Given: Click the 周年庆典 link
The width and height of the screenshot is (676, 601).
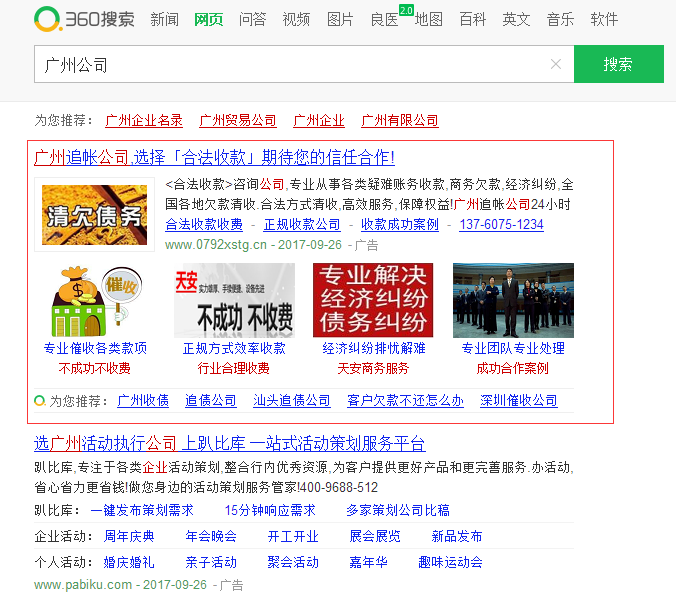Looking at the screenshot, I should (x=129, y=536).
